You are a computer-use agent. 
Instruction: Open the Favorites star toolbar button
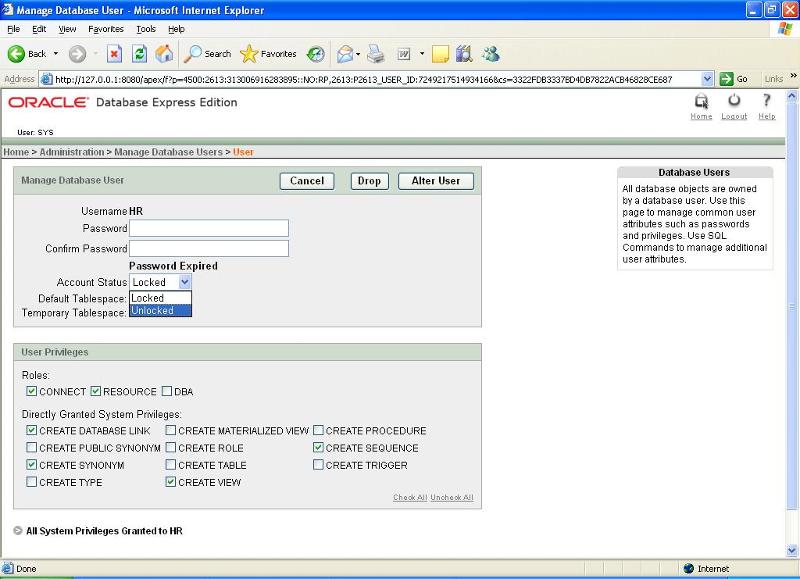click(x=268, y=54)
